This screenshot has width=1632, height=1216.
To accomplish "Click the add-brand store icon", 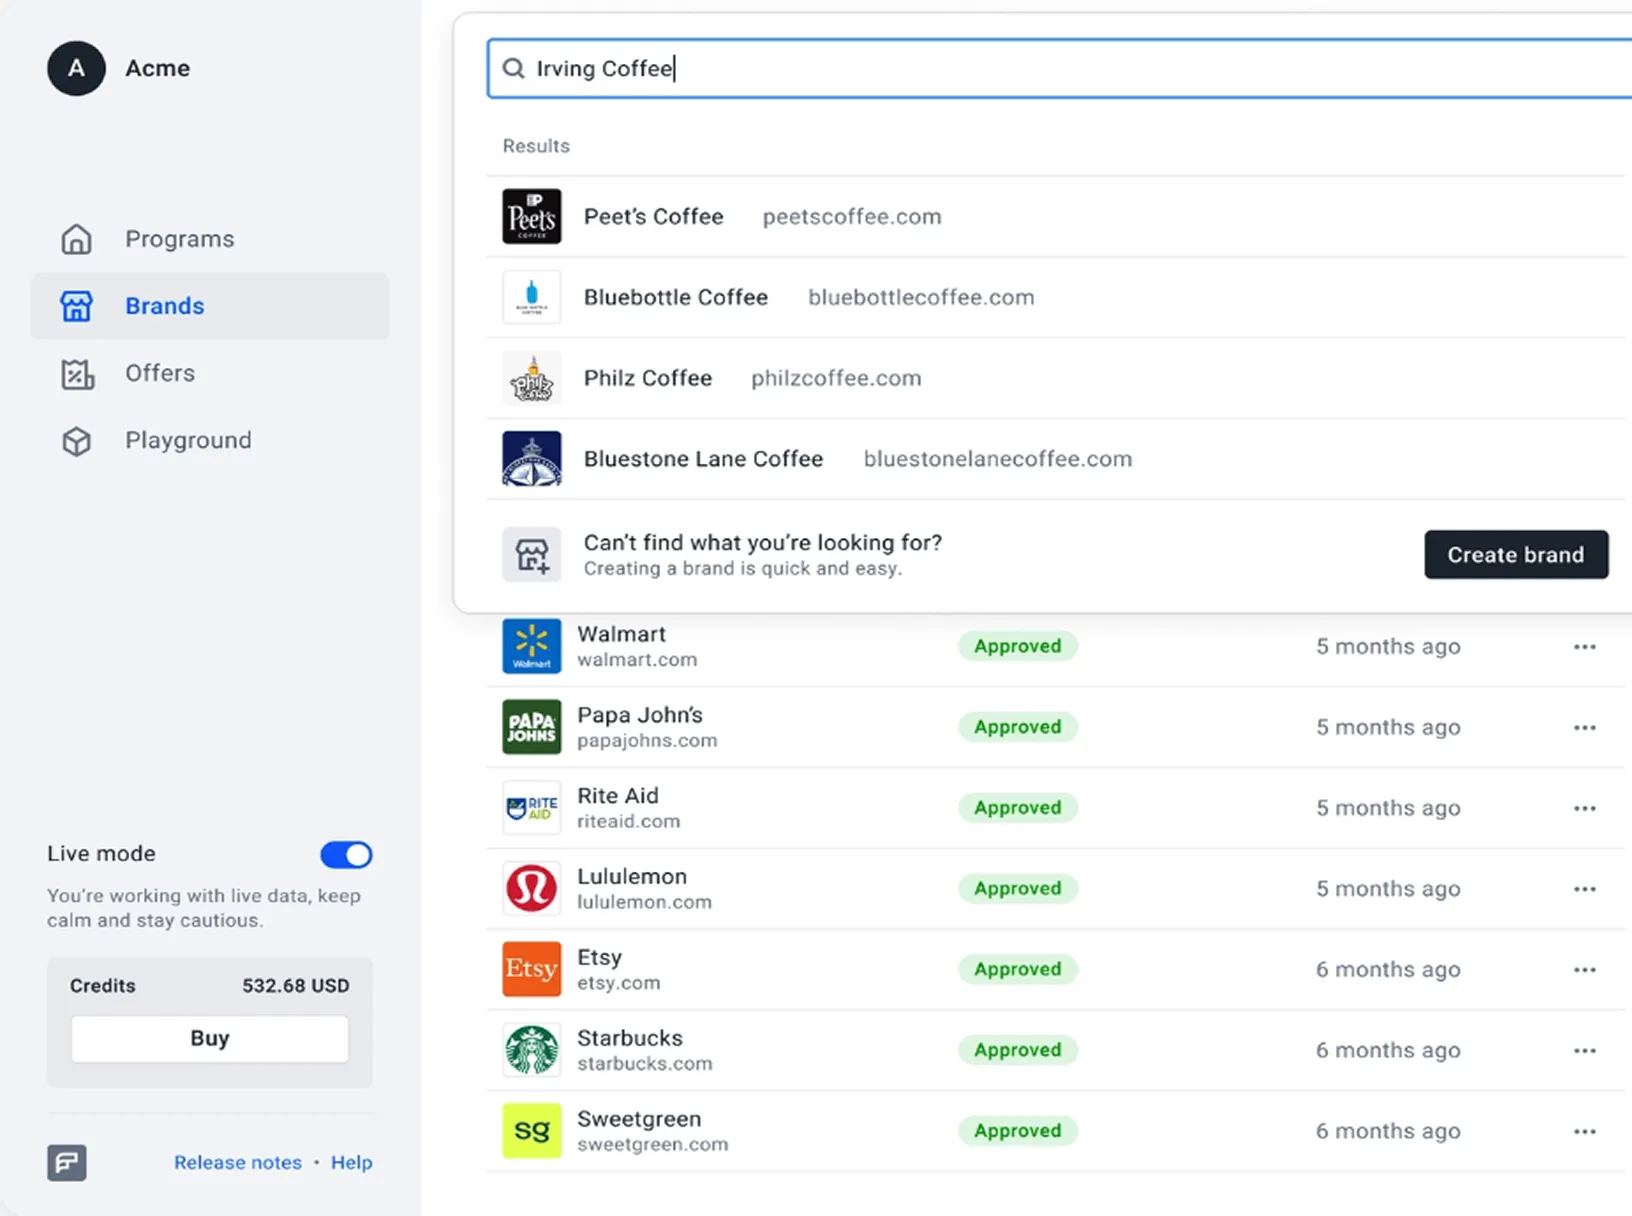I will pyautogui.click(x=531, y=554).
